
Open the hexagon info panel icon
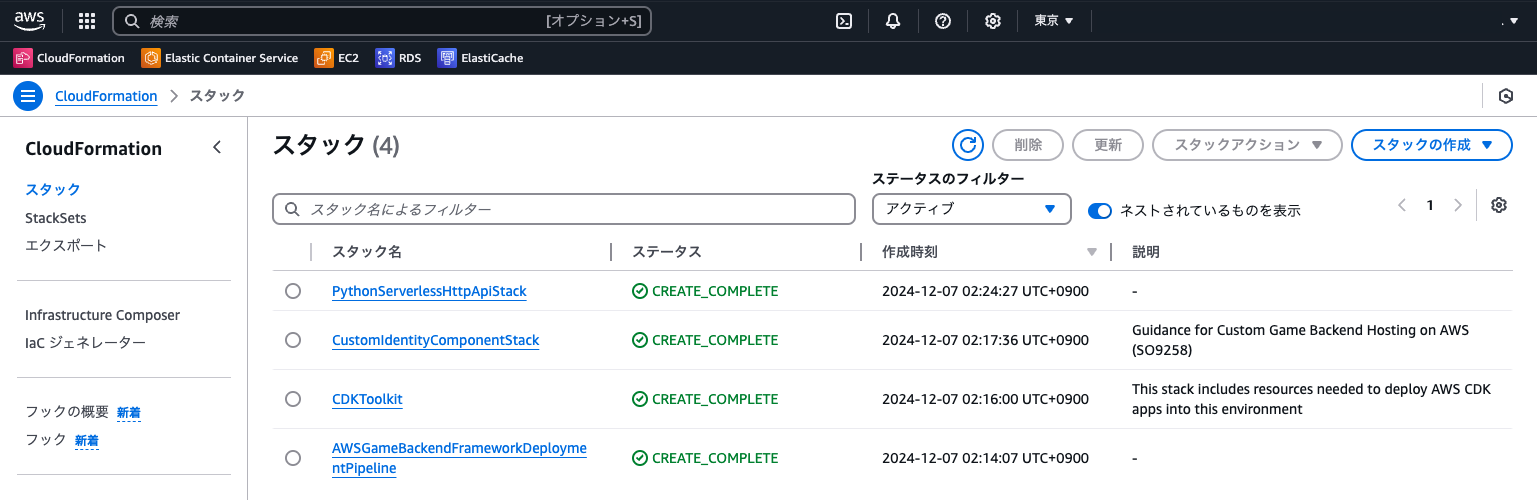pos(1506,96)
